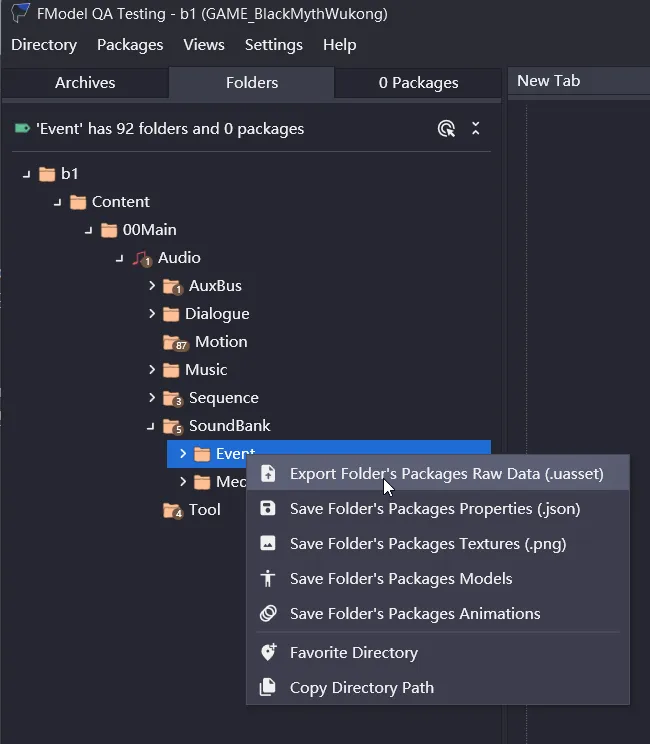Expand the AuxBus folder
Image resolution: width=650 pixels, height=744 pixels.
(x=152, y=286)
